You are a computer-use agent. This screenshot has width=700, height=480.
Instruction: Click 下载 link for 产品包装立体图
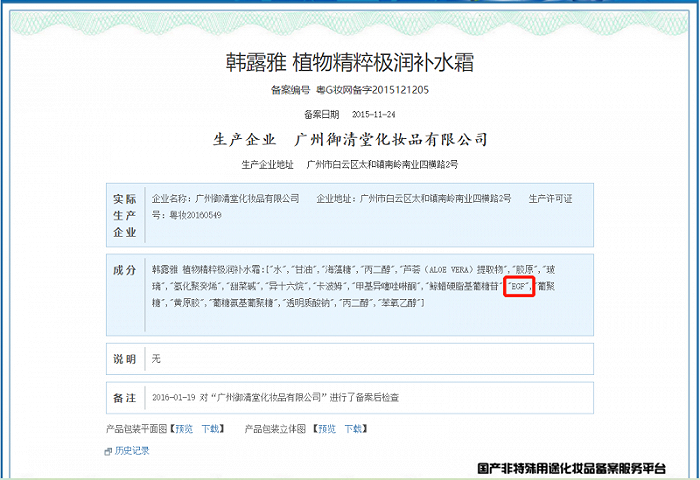tap(353, 429)
